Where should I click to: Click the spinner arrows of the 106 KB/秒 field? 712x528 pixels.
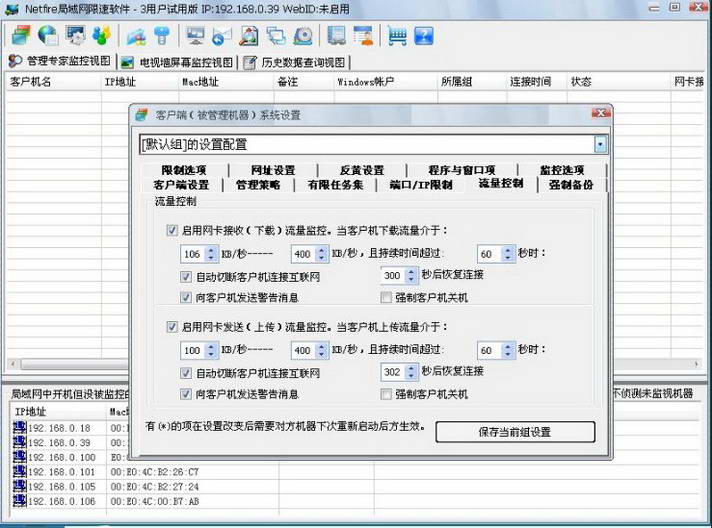[211, 253]
